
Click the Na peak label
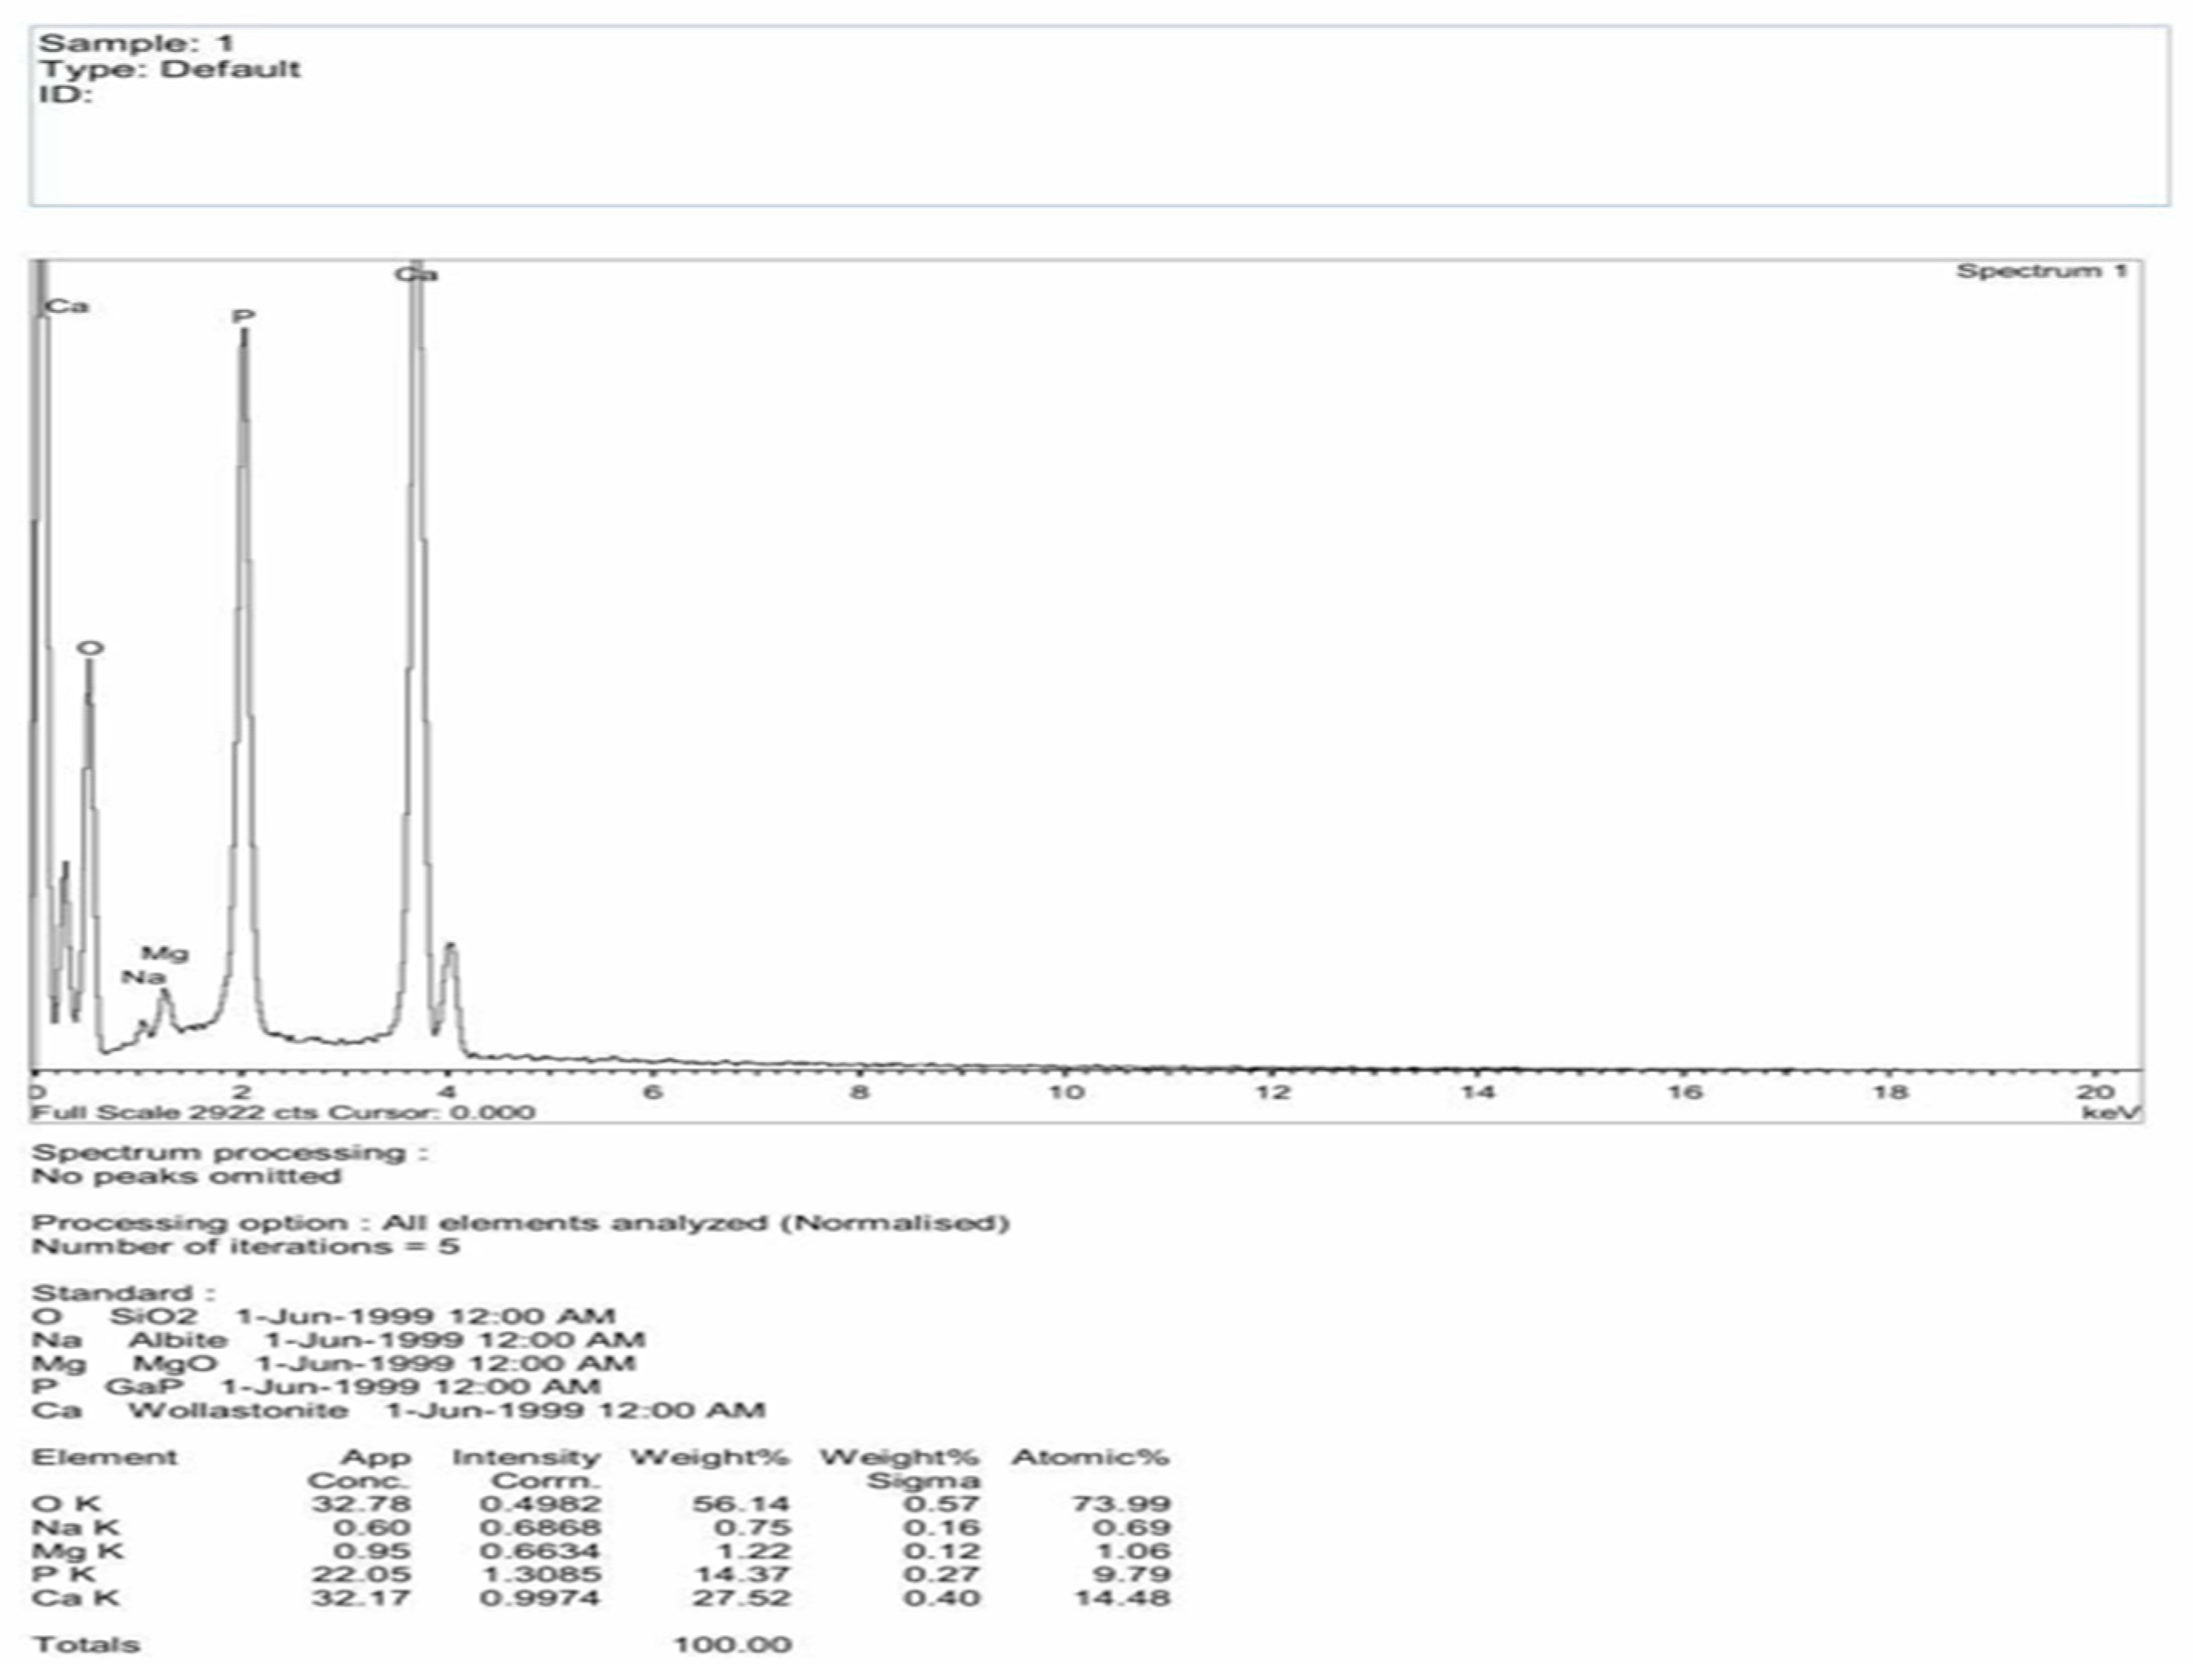tap(143, 977)
